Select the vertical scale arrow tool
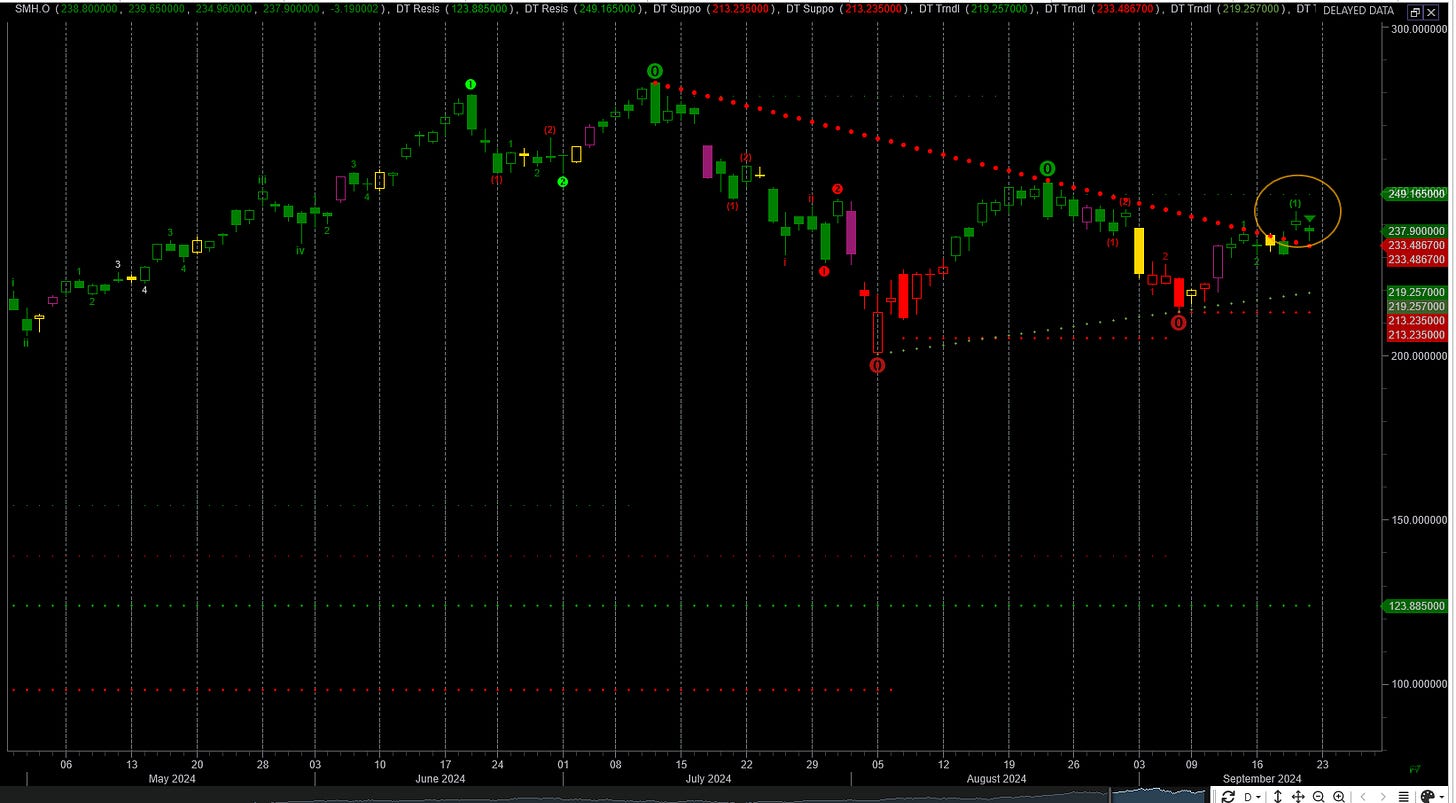 click(1278, 796)
